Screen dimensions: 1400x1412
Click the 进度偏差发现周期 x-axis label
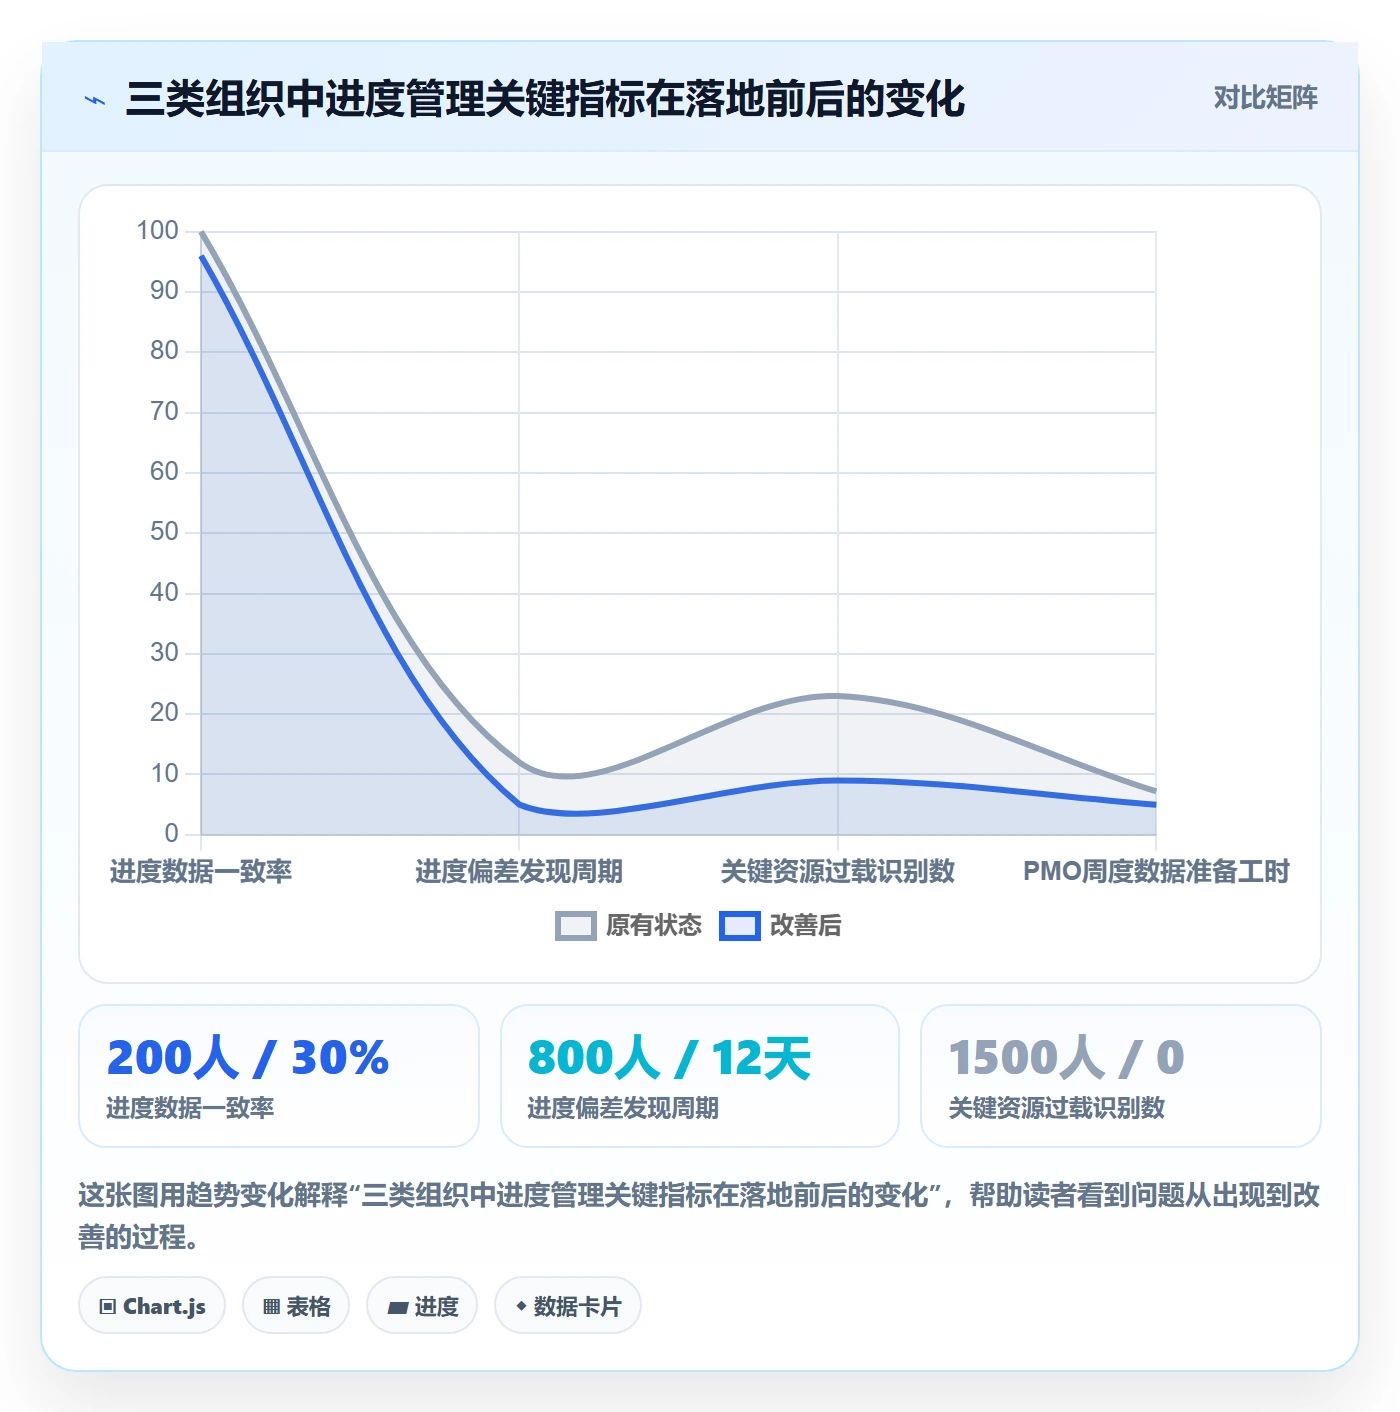(519, 872)
